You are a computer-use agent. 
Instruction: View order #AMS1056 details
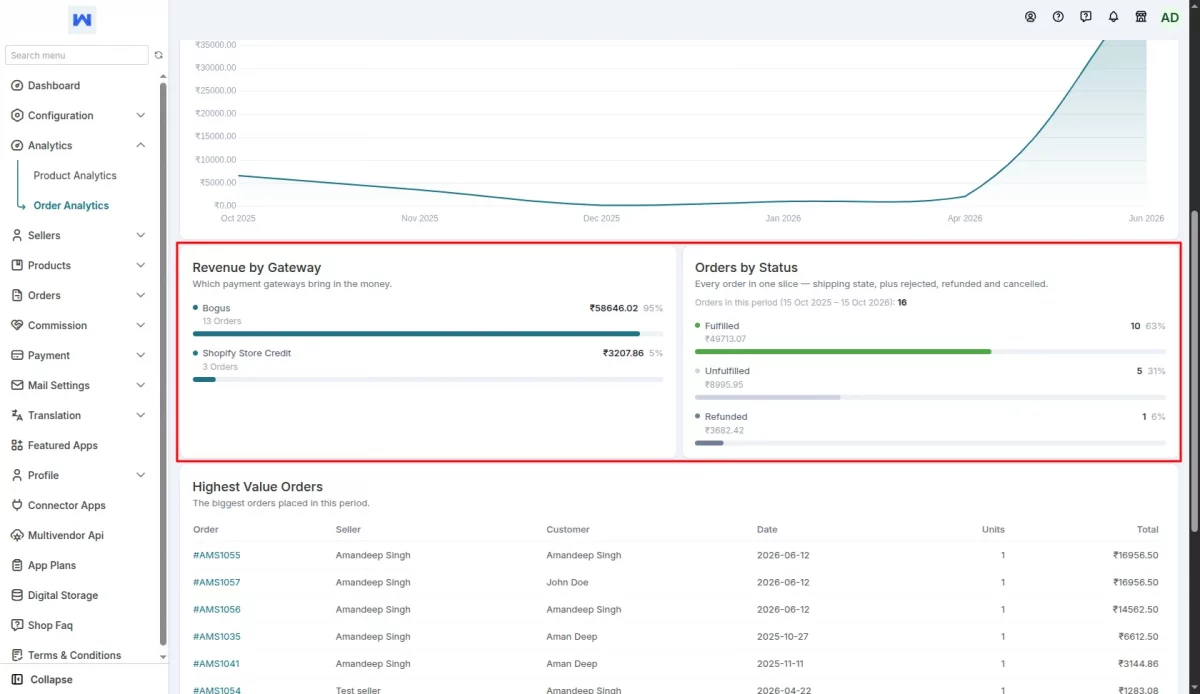coord(216,609)
